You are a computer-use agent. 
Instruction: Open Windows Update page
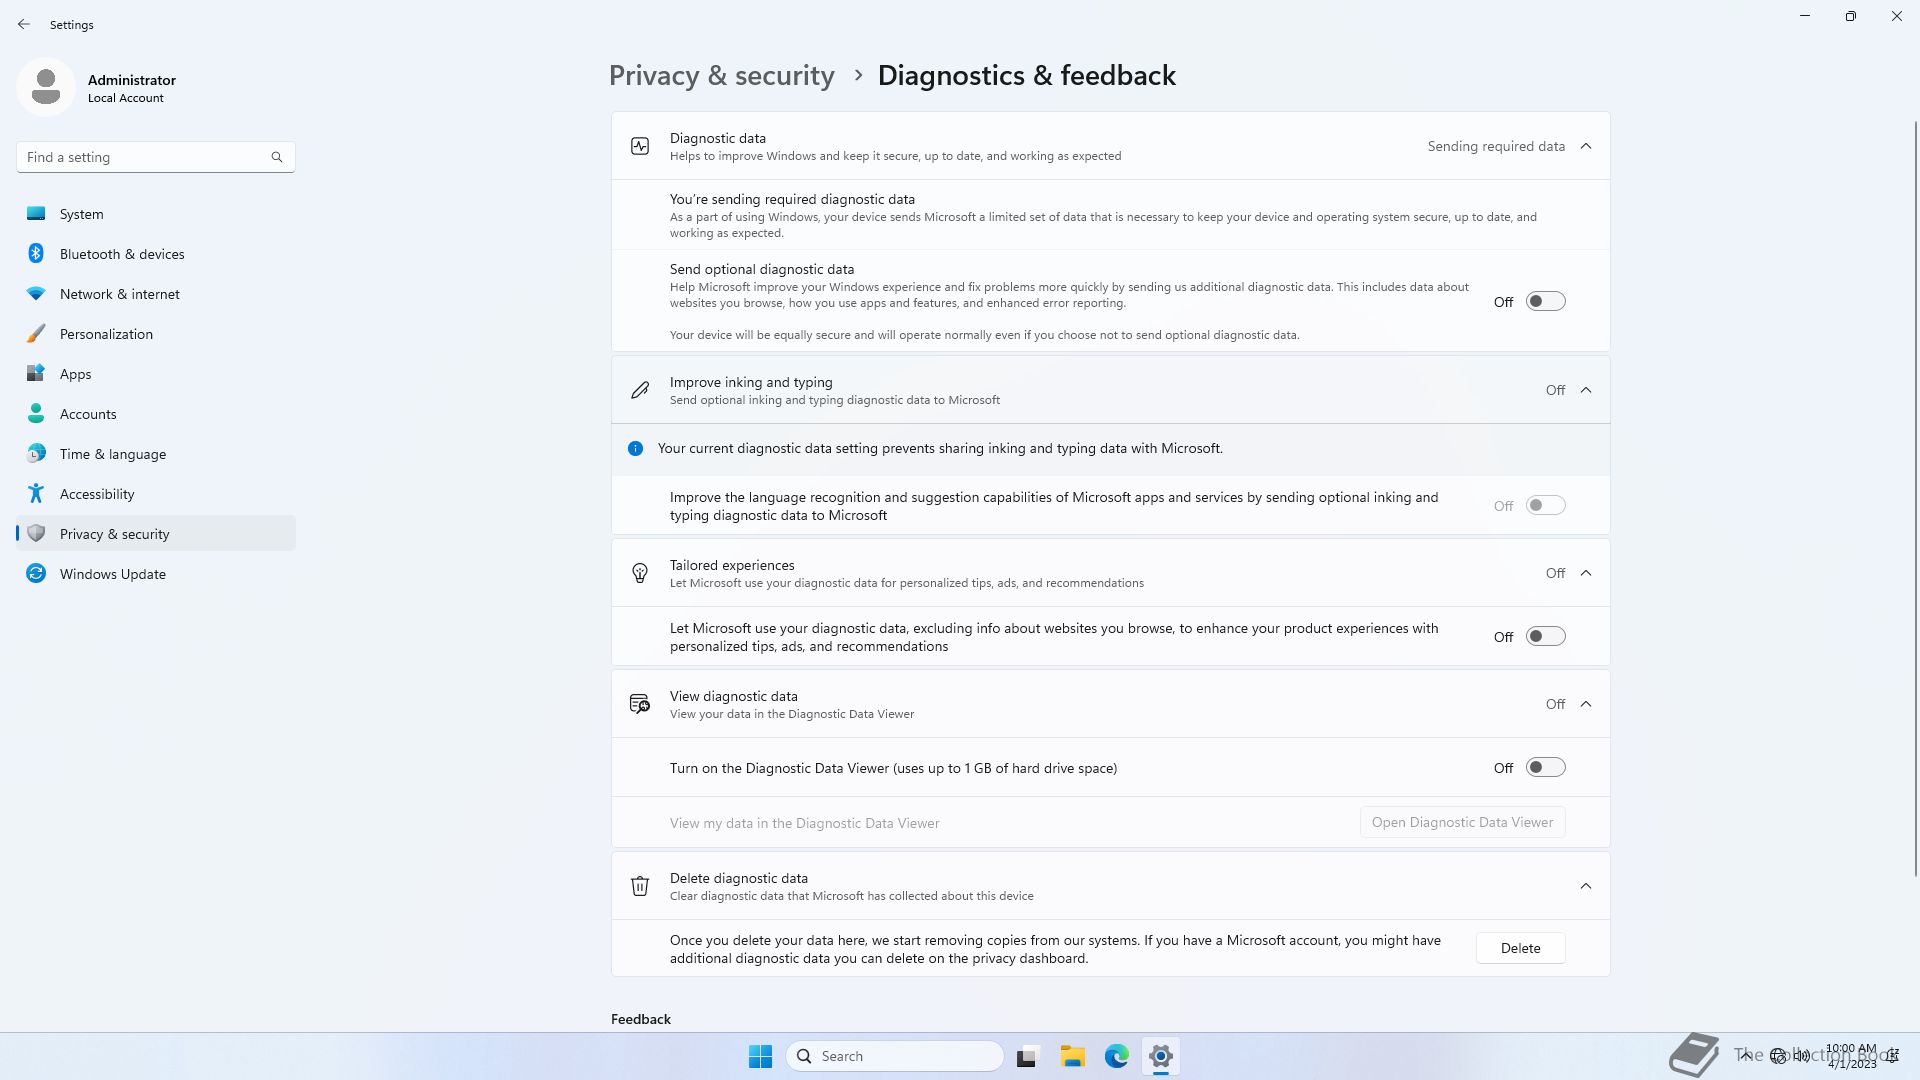click(156, 574)
